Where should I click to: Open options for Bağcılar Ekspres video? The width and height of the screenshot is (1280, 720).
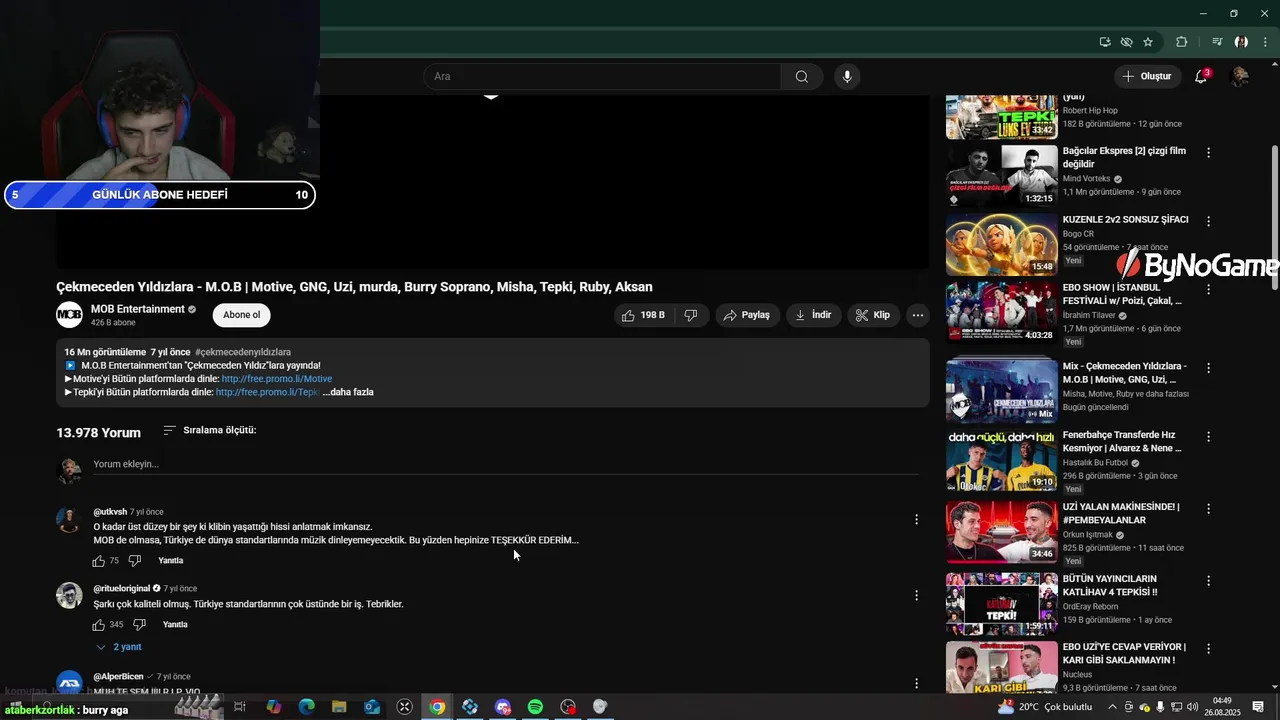(x=1208, y=153)
